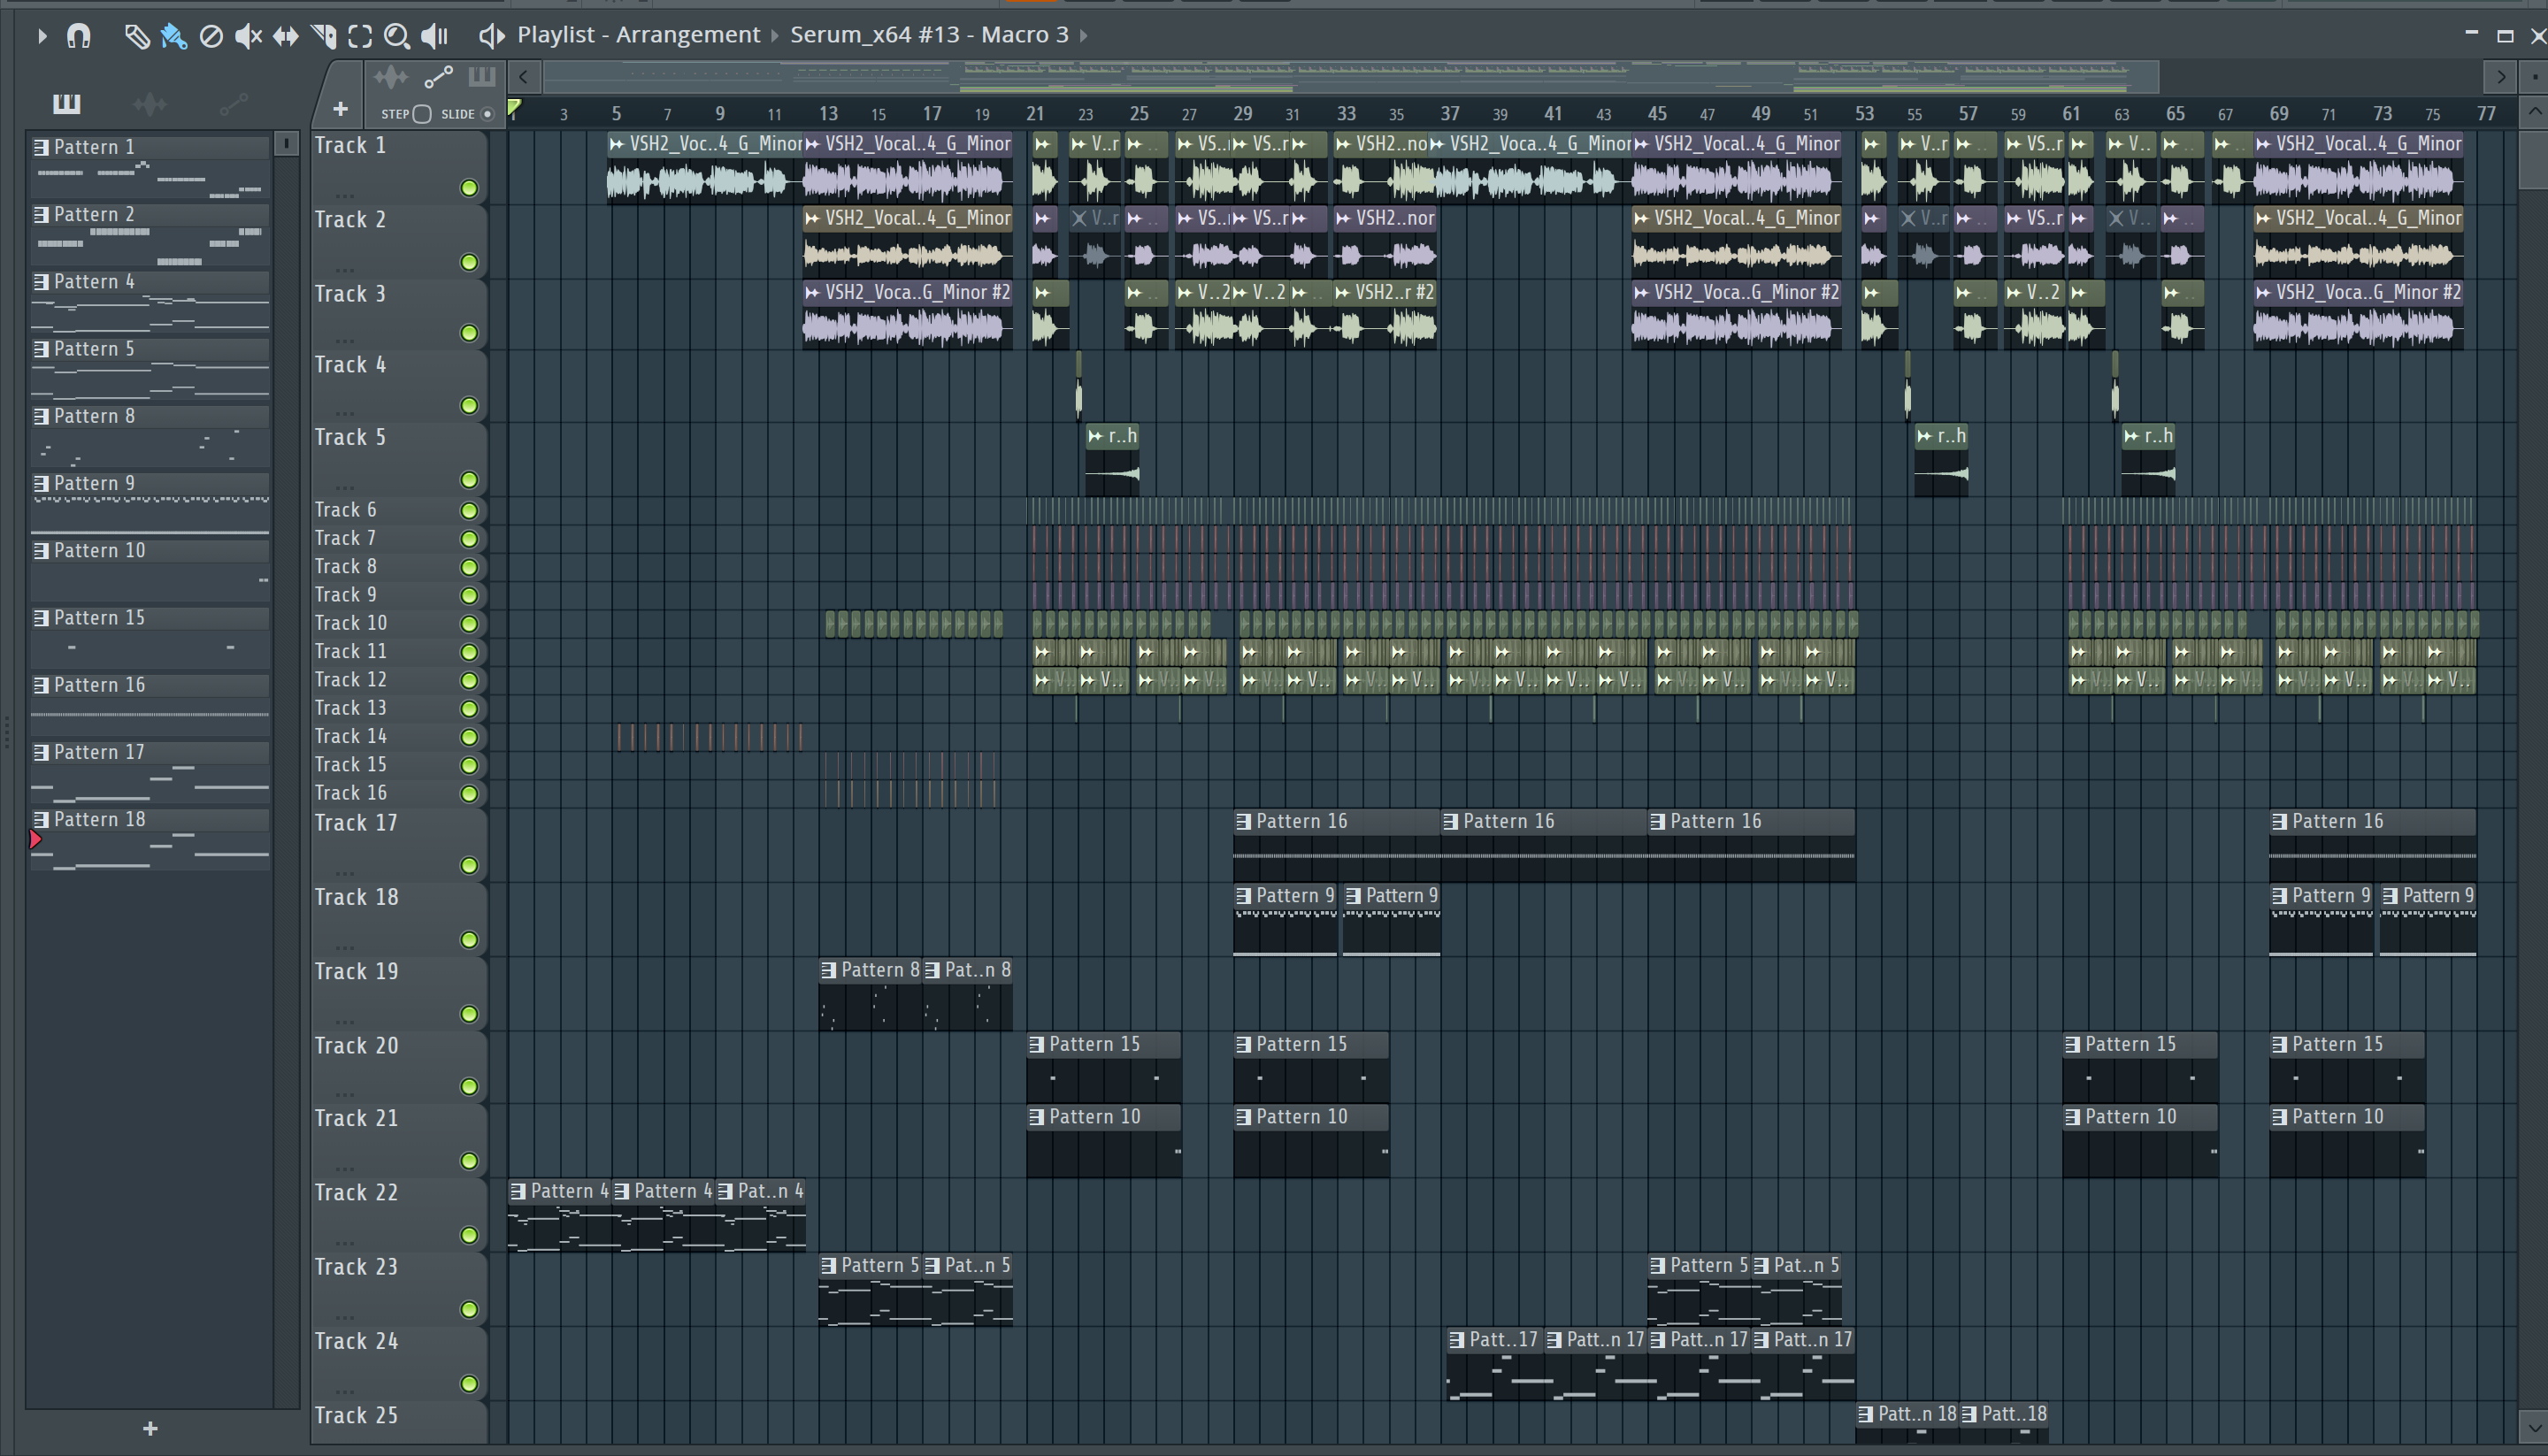Click the speaker icon before Playlist title
Viewport: 2548px width, 1456px height.
pyautogui.click(x=490, y=36)
